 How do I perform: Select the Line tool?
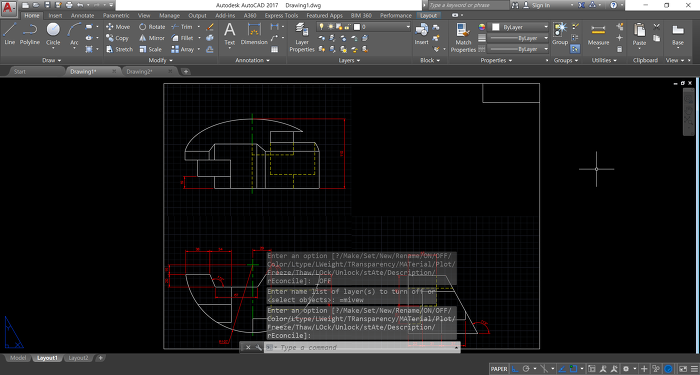(10, 34)
